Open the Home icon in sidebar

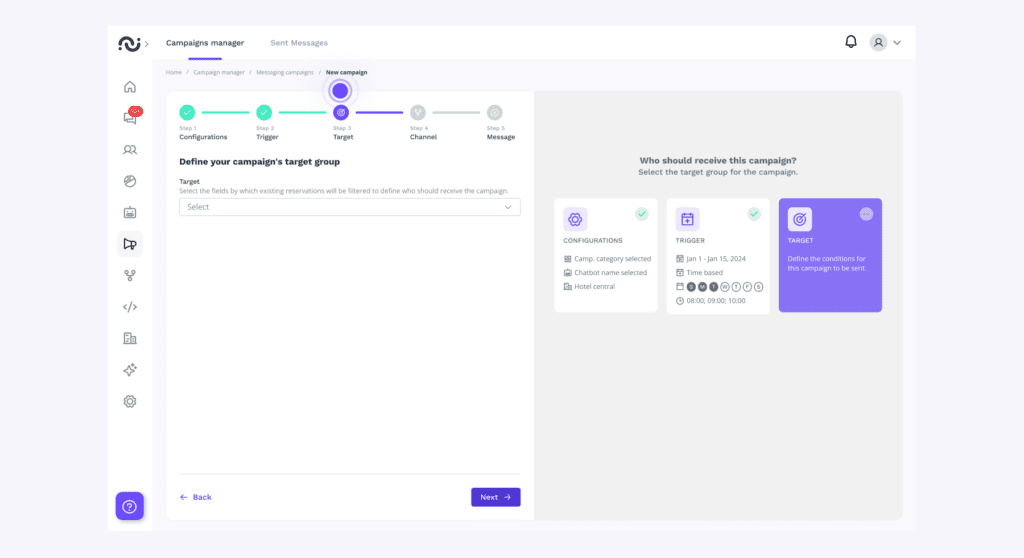(x=129, y=87)
